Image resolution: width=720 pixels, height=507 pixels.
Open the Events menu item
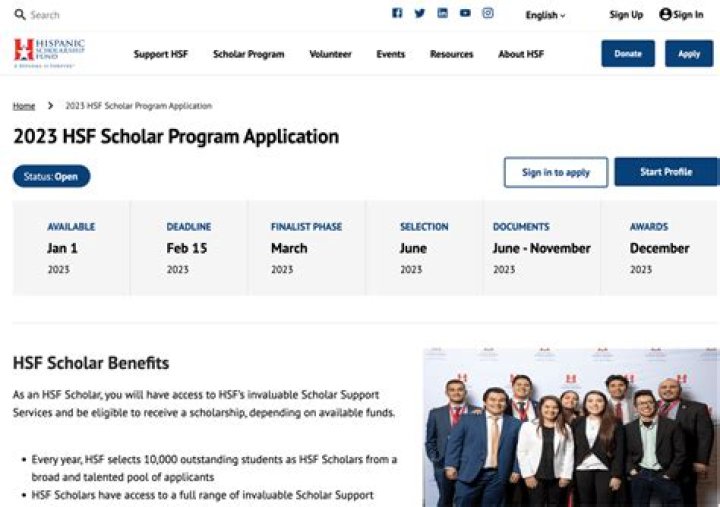click(390, 54)
